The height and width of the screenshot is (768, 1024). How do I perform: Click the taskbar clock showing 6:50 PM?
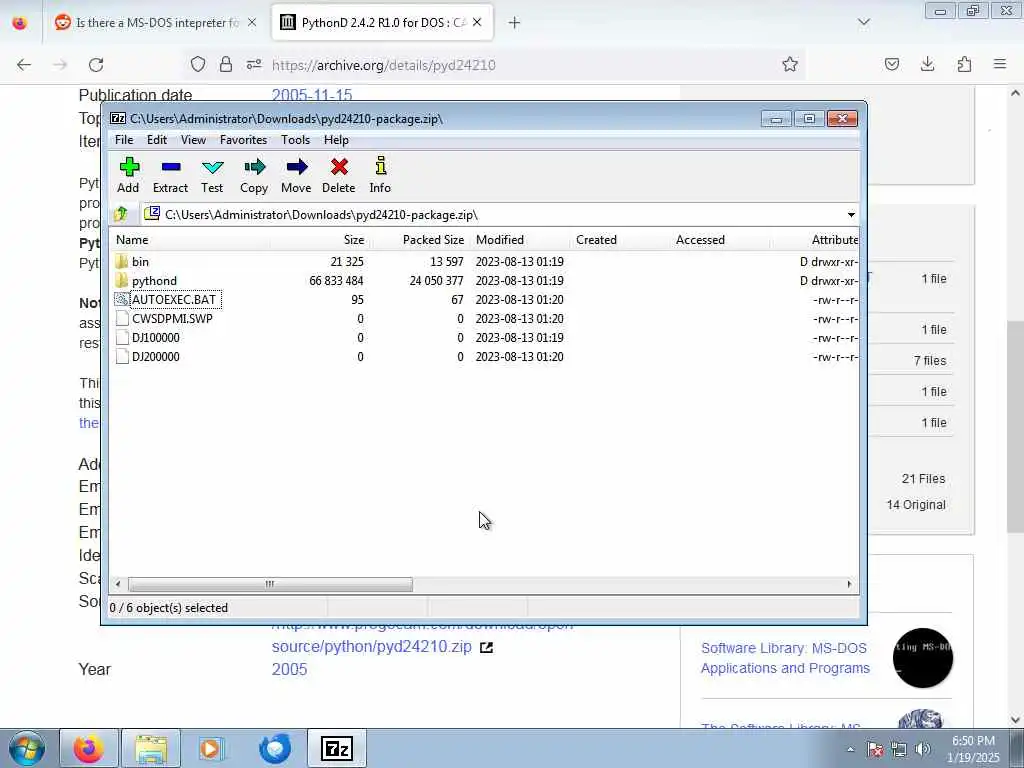tap(974, 749)
